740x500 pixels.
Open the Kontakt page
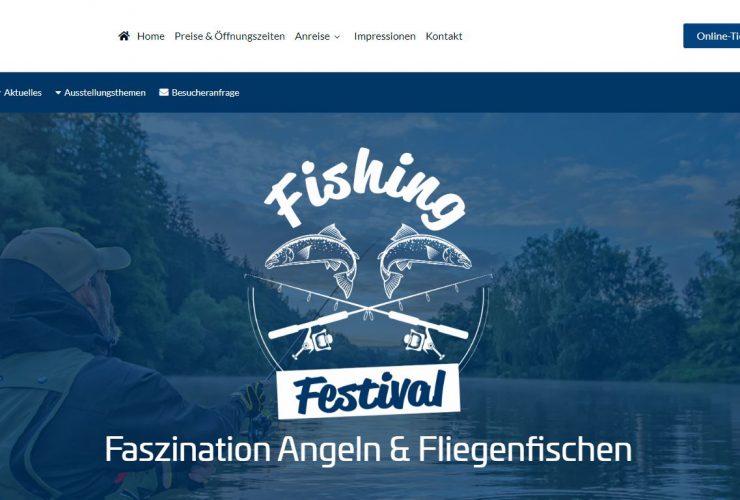tap(444, 36)
